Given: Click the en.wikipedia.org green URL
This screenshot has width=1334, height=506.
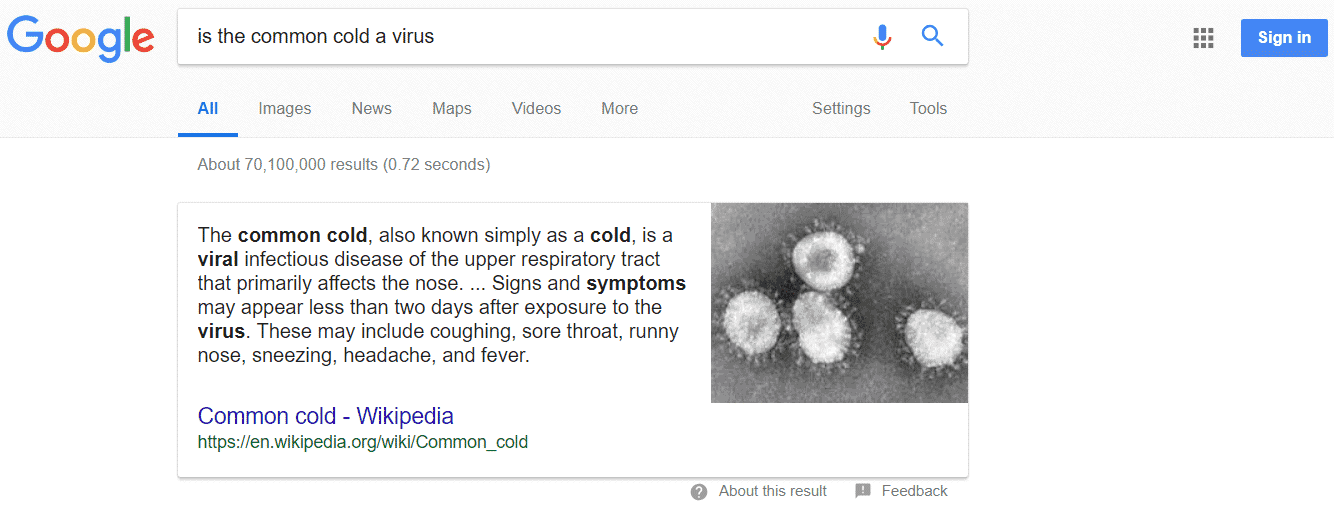Looking at the screenshot, I should [x=363, y=441].
